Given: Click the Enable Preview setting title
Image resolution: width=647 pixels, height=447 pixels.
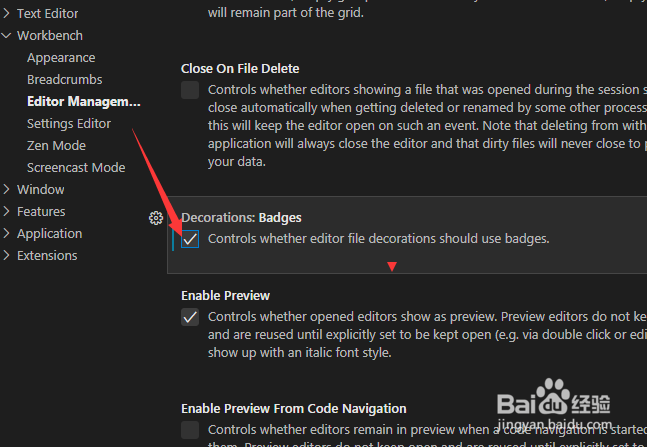Looking at the screenshot, I should click(x=226, y=296).
